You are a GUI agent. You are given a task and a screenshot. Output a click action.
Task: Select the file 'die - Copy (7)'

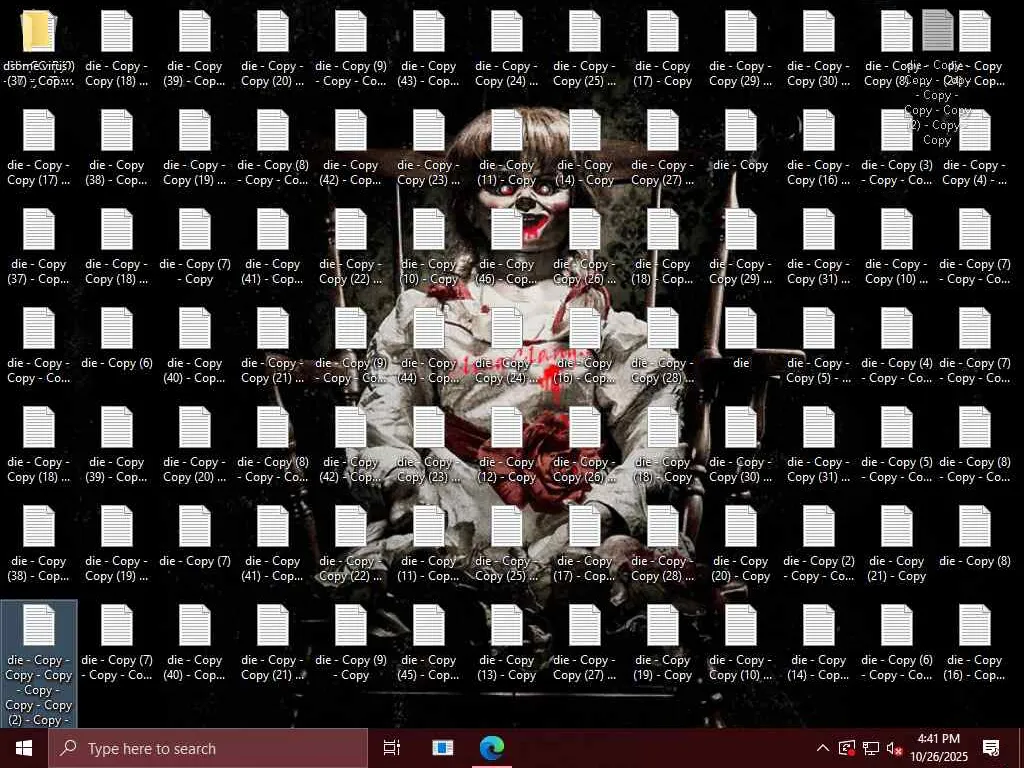pyautogui.click(x=195, y=537)
